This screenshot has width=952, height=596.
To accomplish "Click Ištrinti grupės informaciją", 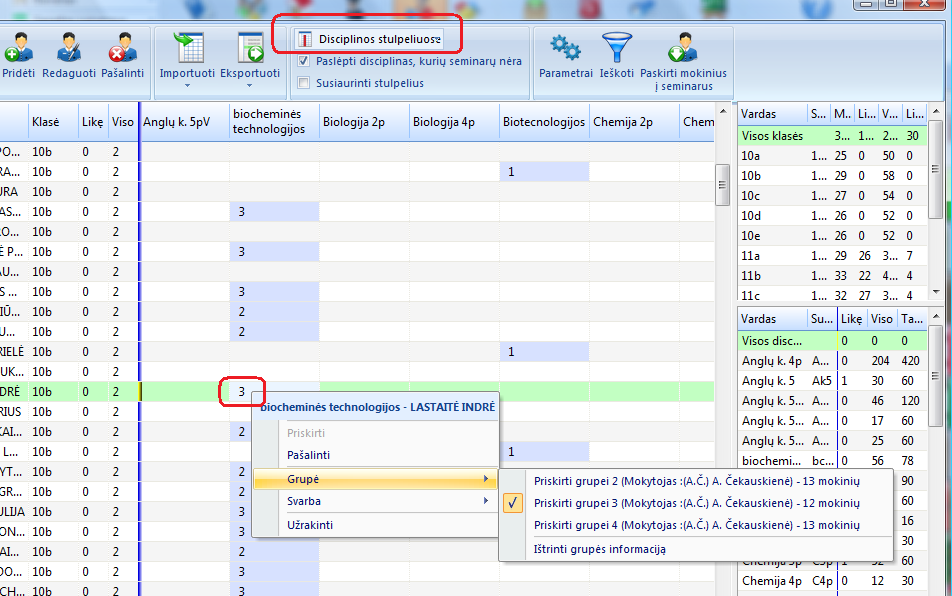I will point(600,549).
